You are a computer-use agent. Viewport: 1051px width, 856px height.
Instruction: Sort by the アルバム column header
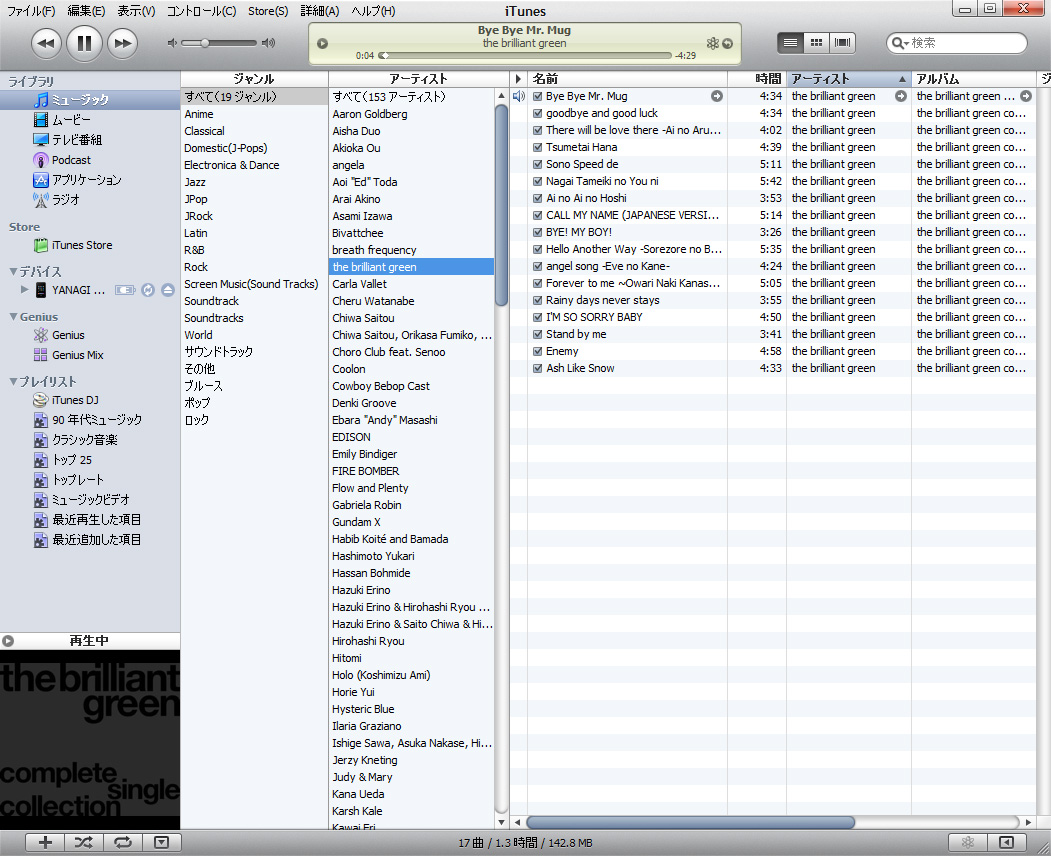pos(974,79)
